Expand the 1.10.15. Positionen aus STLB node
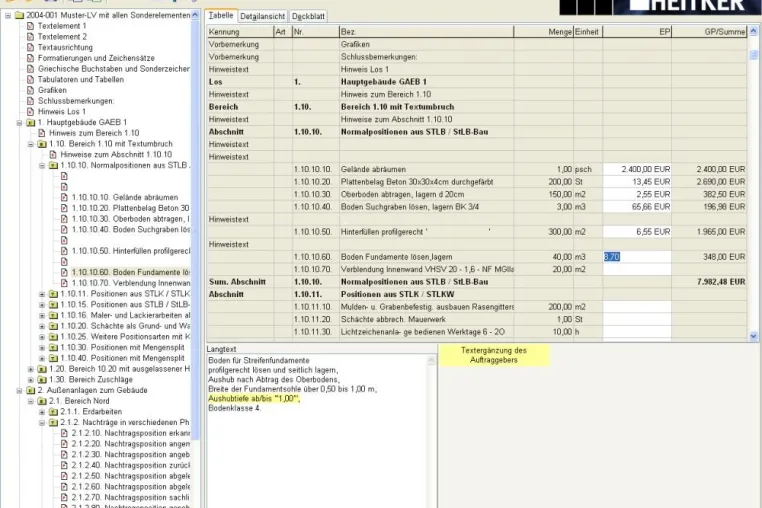The height and width of the screenshot is (508, 762). (x=42, y=304)
